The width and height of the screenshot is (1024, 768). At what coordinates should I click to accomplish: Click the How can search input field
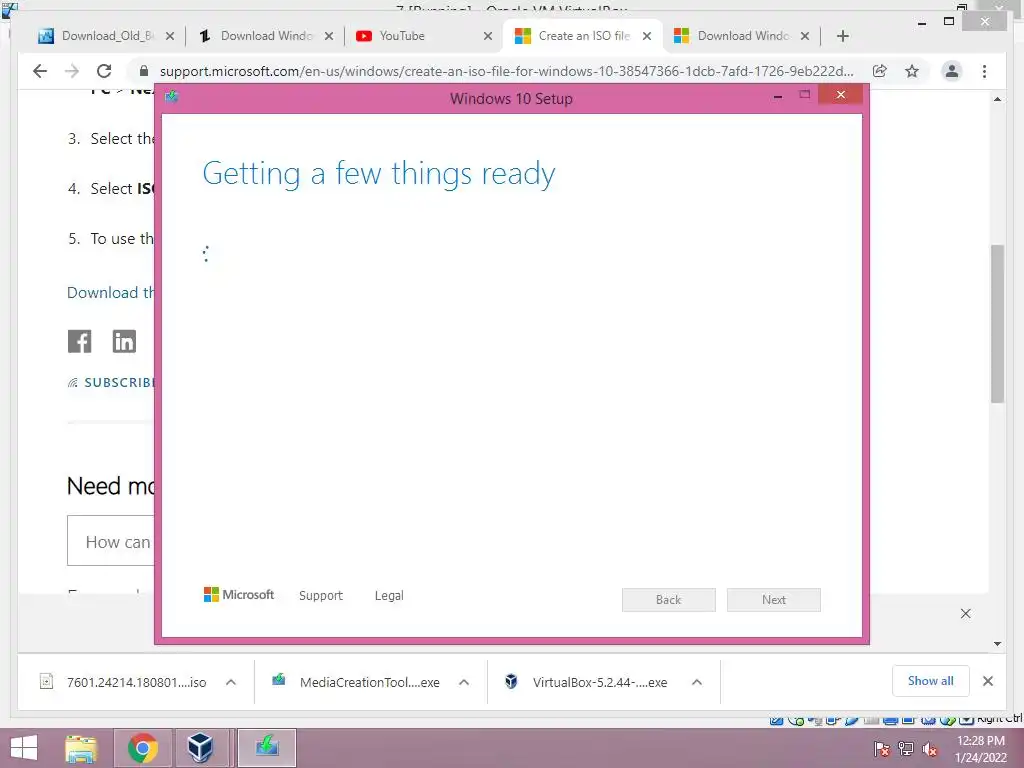tap(111, 541)
